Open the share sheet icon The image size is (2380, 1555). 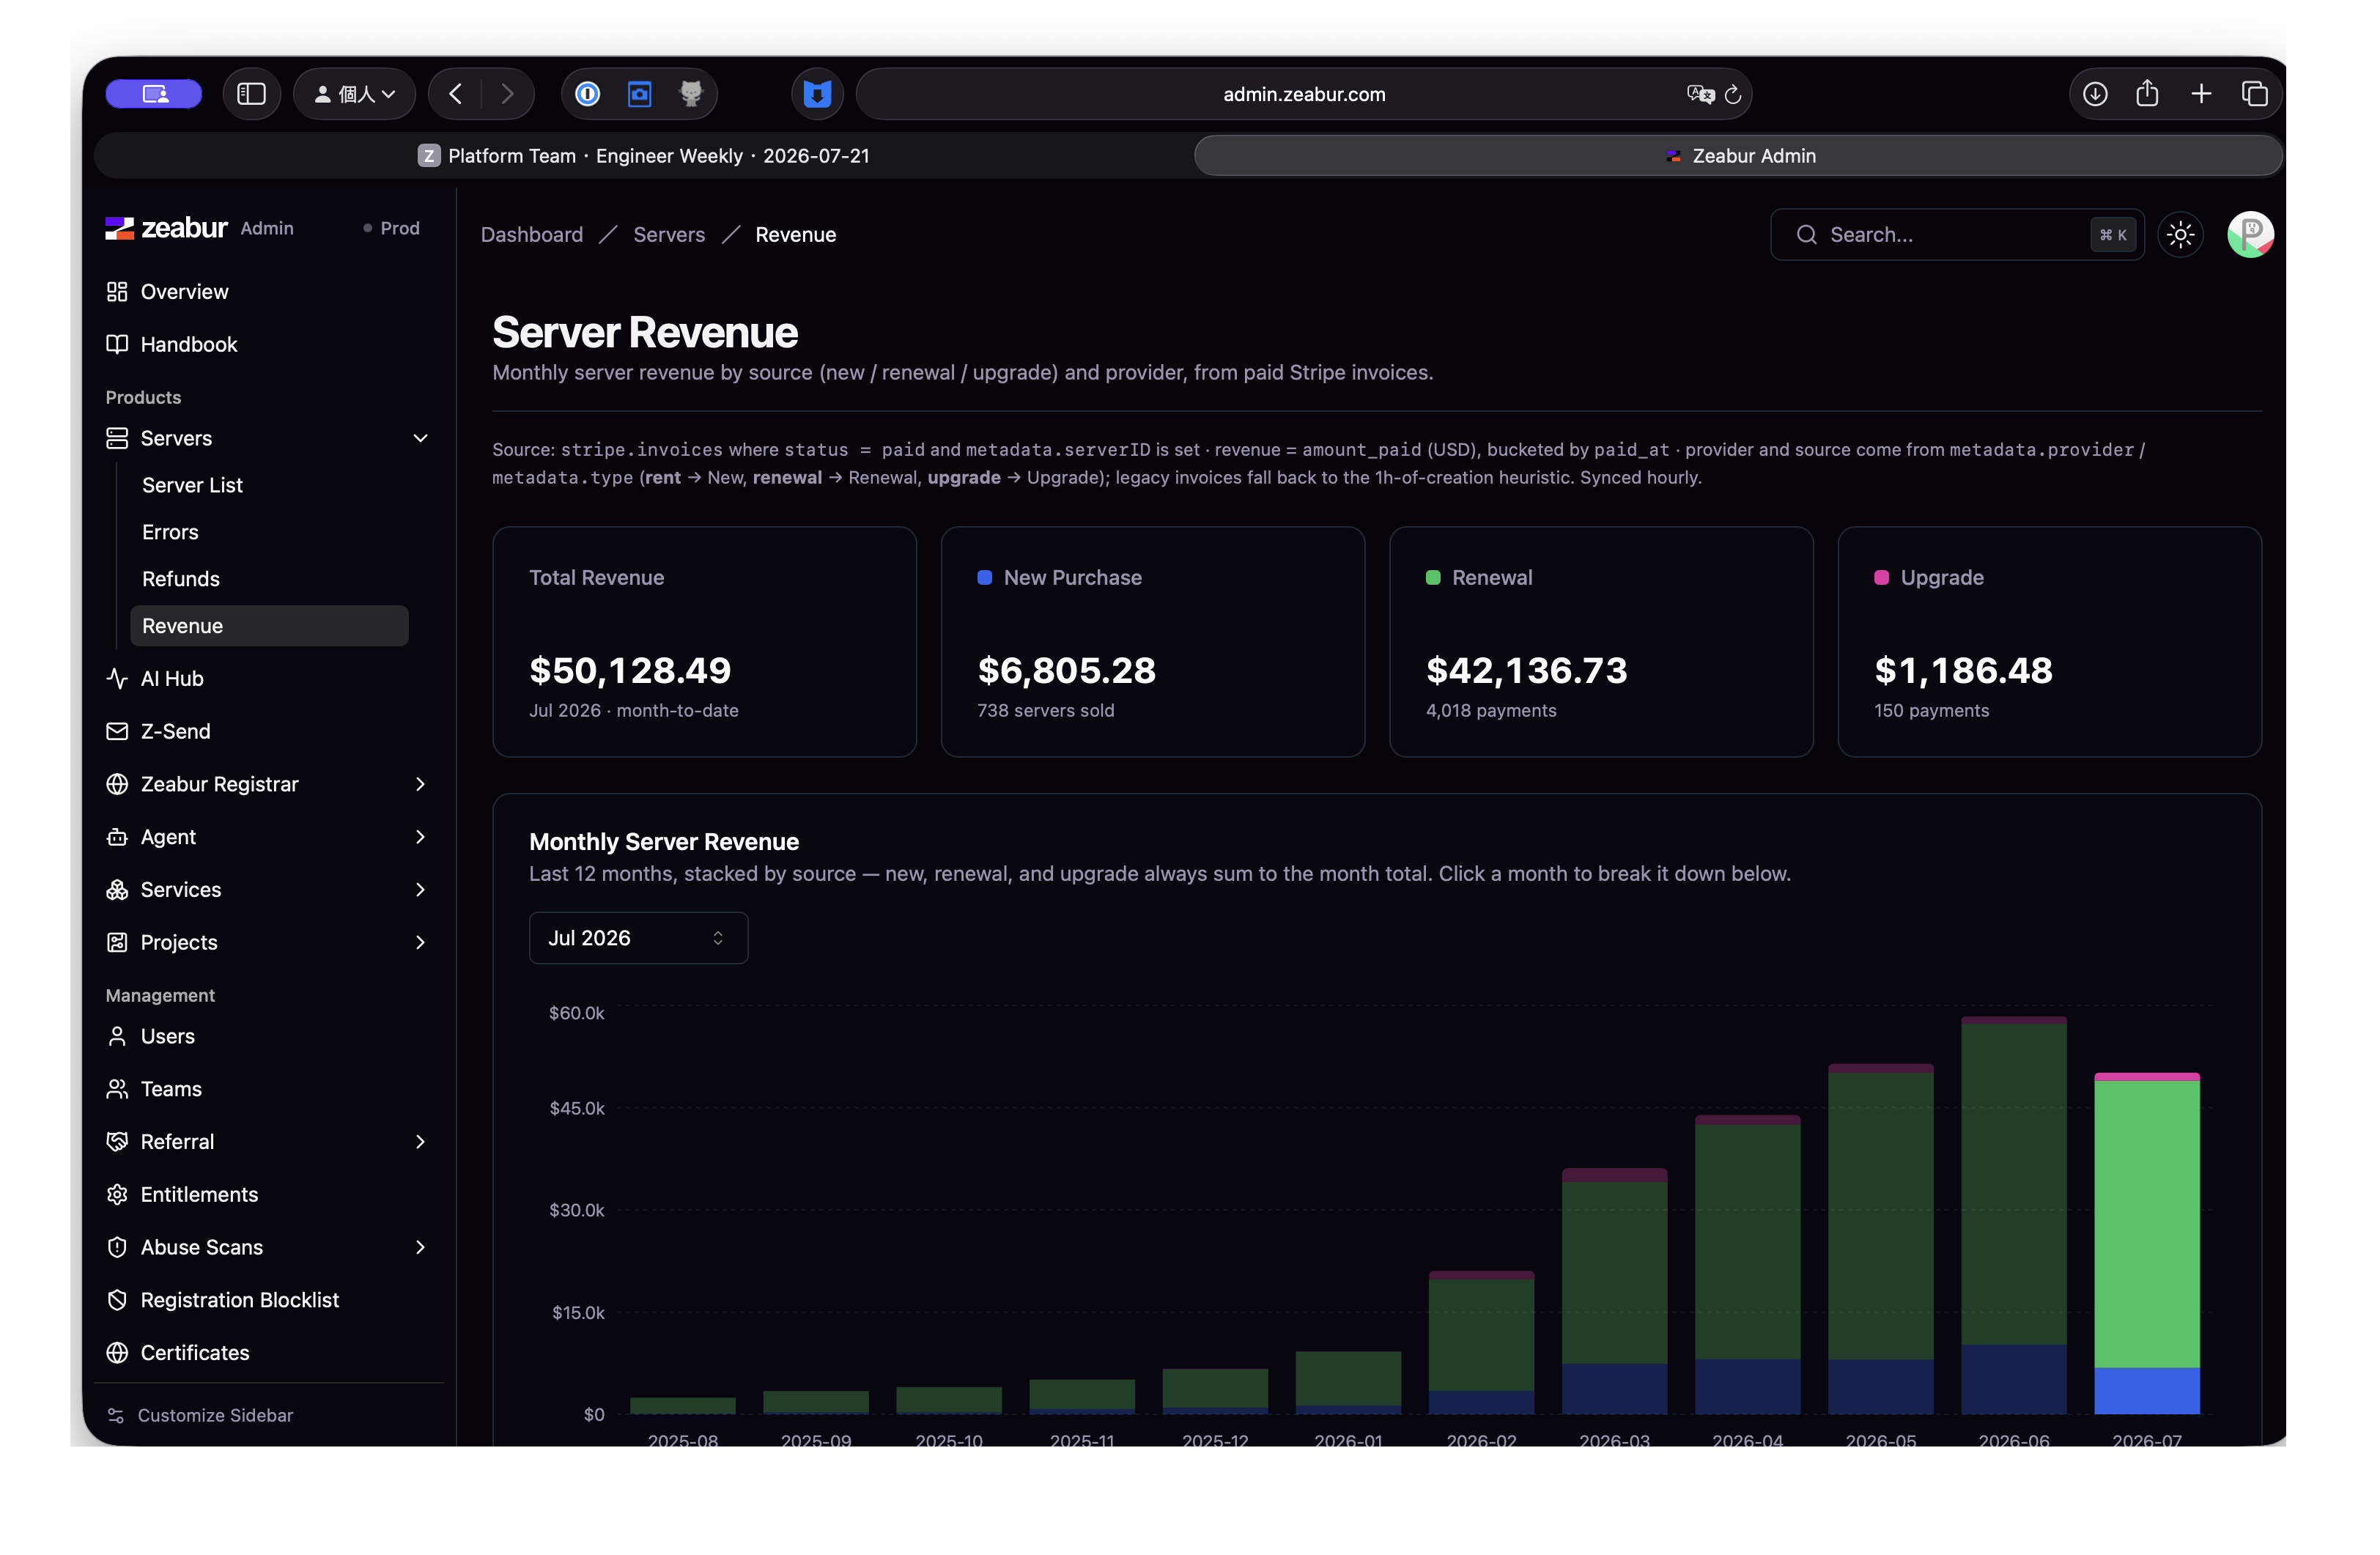tap(2147, 93)
